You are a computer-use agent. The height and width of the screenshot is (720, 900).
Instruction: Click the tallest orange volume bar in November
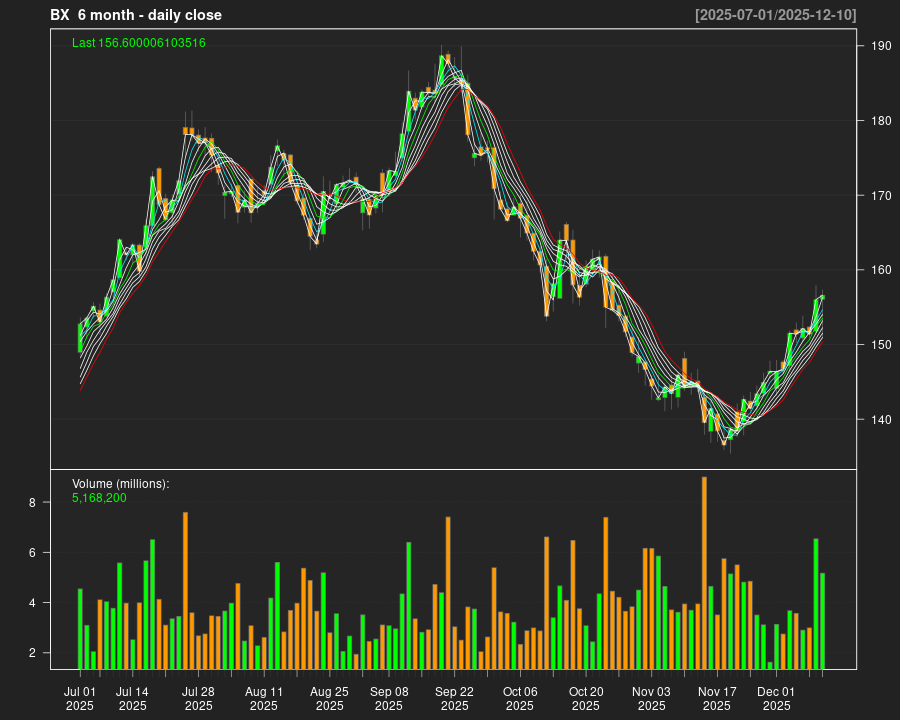(x=704, y=572)
